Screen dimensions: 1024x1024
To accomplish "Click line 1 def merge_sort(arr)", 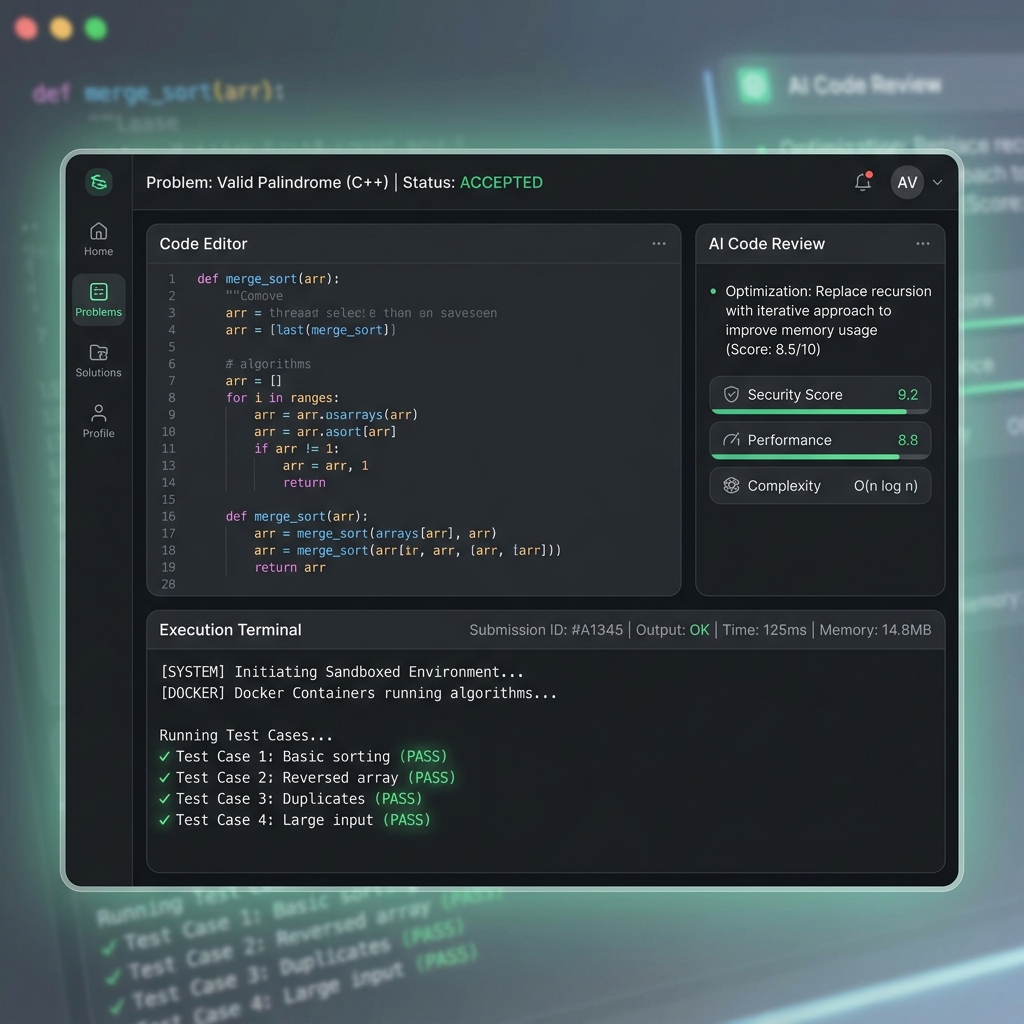I will (268, 279).
